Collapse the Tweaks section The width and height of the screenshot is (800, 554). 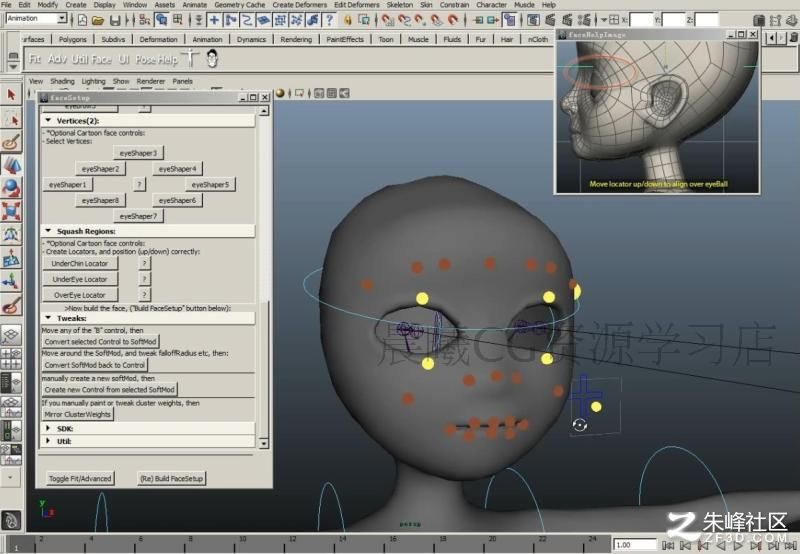(x=48, y=318)
